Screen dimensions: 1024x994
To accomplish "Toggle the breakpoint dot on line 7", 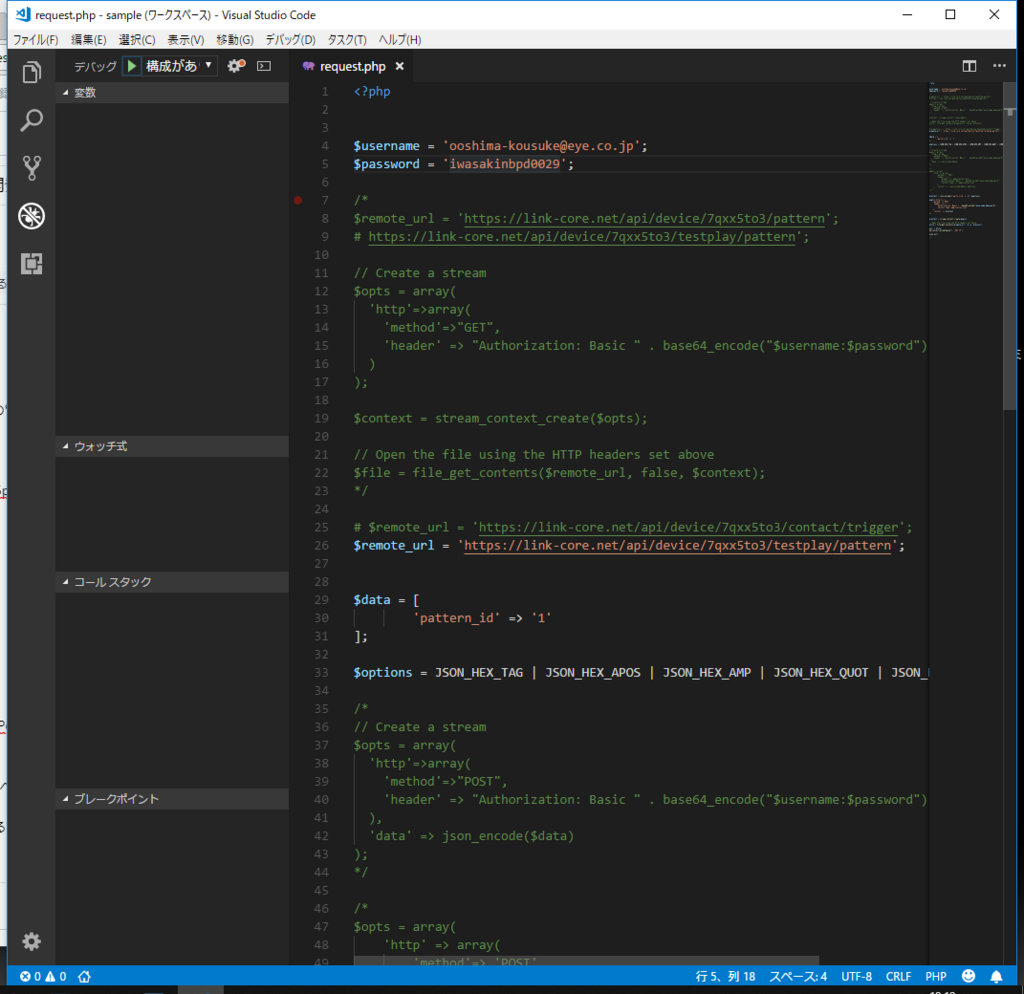I will coord(298,200).
